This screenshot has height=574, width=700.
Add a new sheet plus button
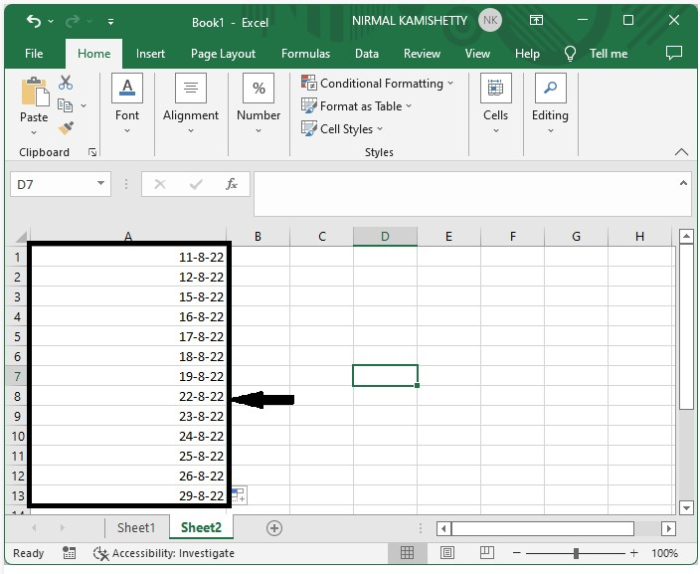point(274,528)
